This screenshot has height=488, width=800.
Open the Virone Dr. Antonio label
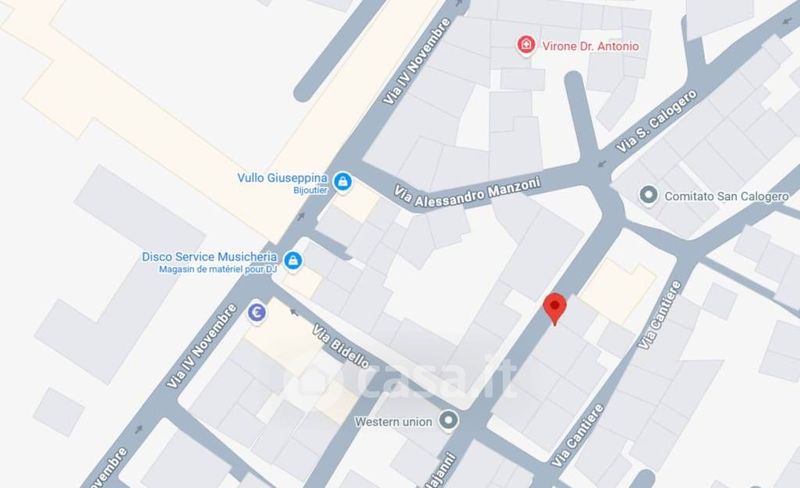pyautogui.click(x=590, y=46)
